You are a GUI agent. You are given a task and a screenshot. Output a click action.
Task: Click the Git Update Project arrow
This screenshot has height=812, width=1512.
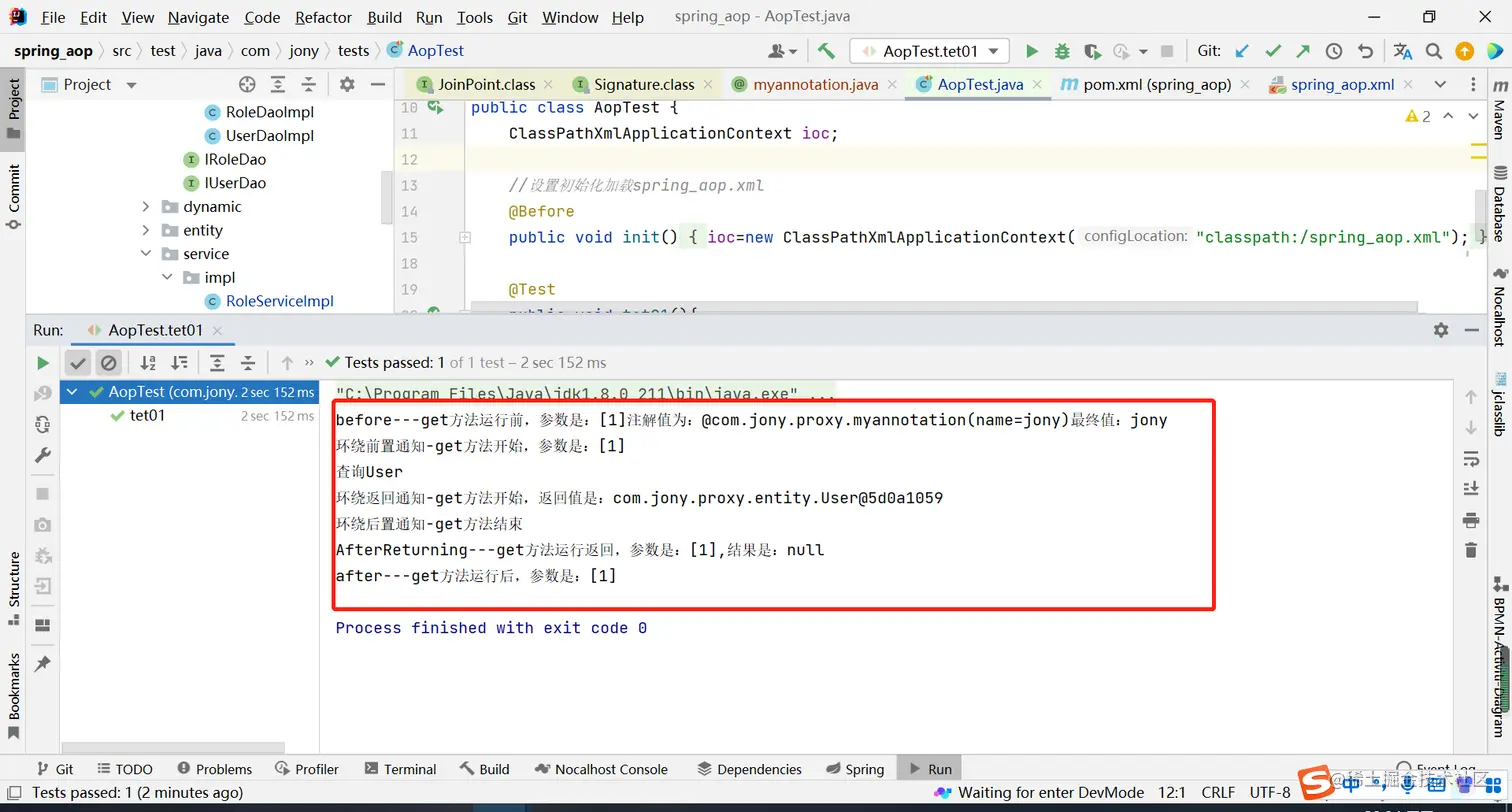pyautogui.click(x=1242, y=51)
